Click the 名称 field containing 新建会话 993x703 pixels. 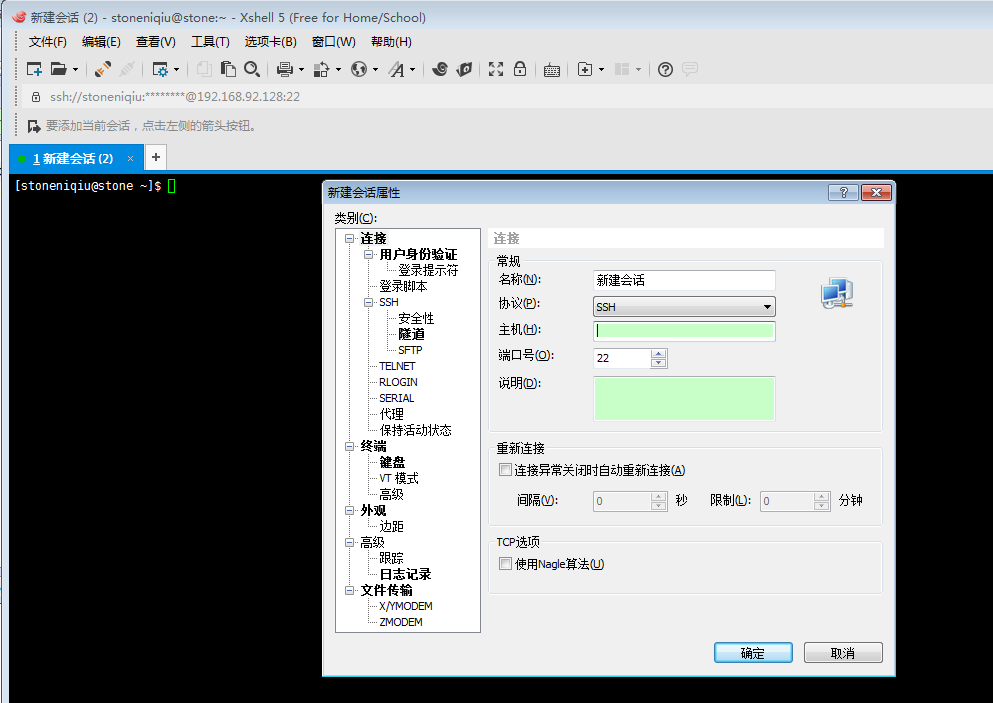pyautogui.click(x=684, y=280)
